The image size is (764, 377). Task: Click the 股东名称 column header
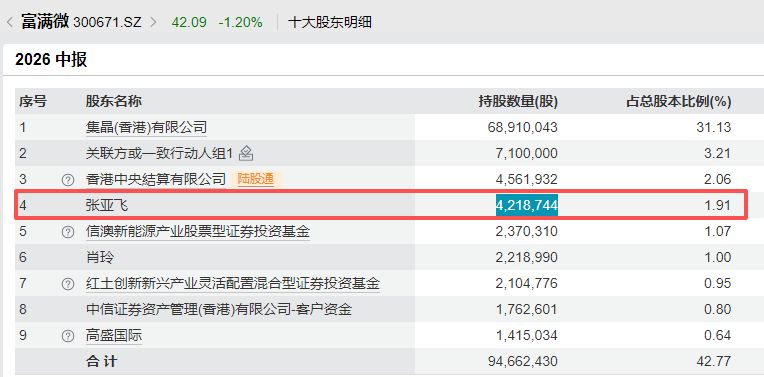tap(114, 102)
